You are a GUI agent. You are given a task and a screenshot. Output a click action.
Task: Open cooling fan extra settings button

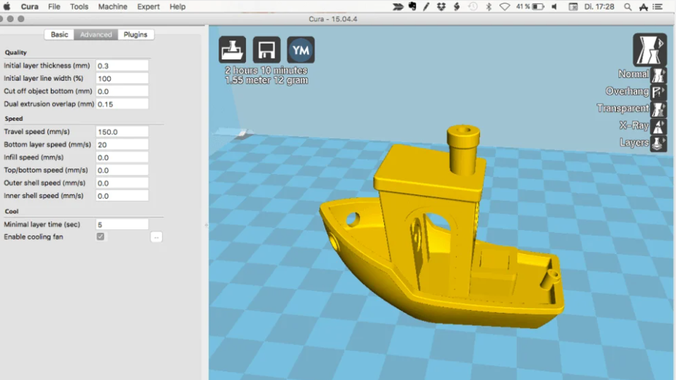156,237
